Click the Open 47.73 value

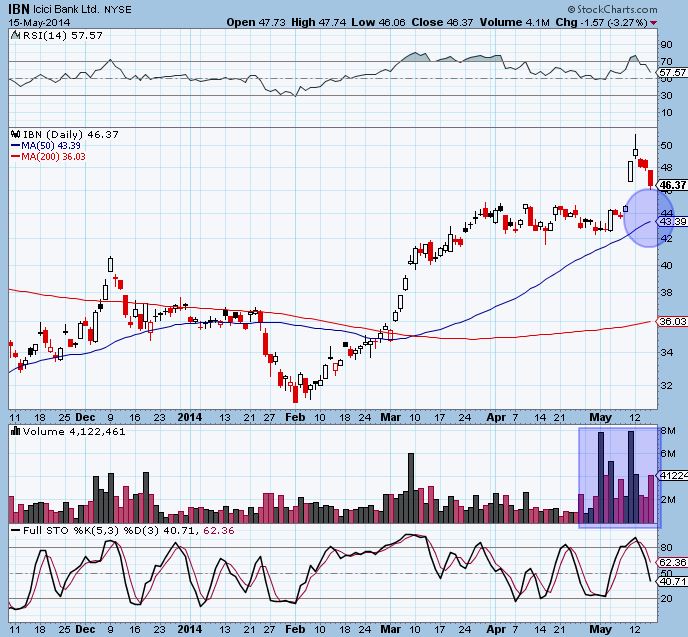pos(256,22)
